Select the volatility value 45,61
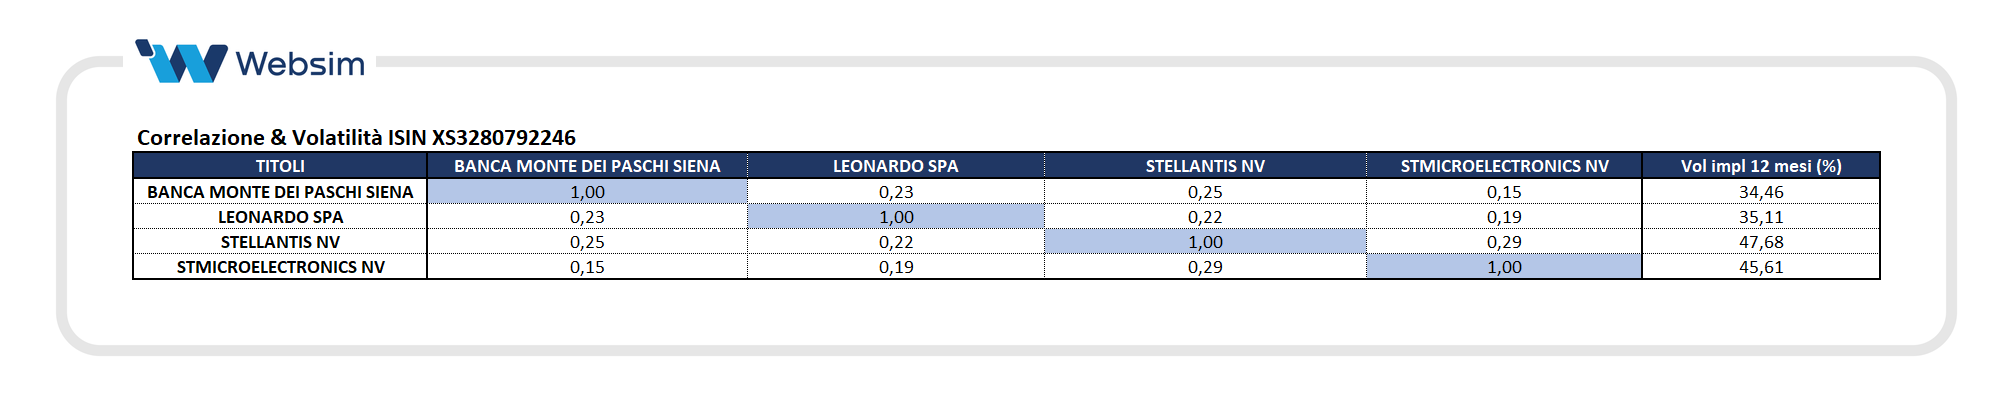 point(1761,267)
